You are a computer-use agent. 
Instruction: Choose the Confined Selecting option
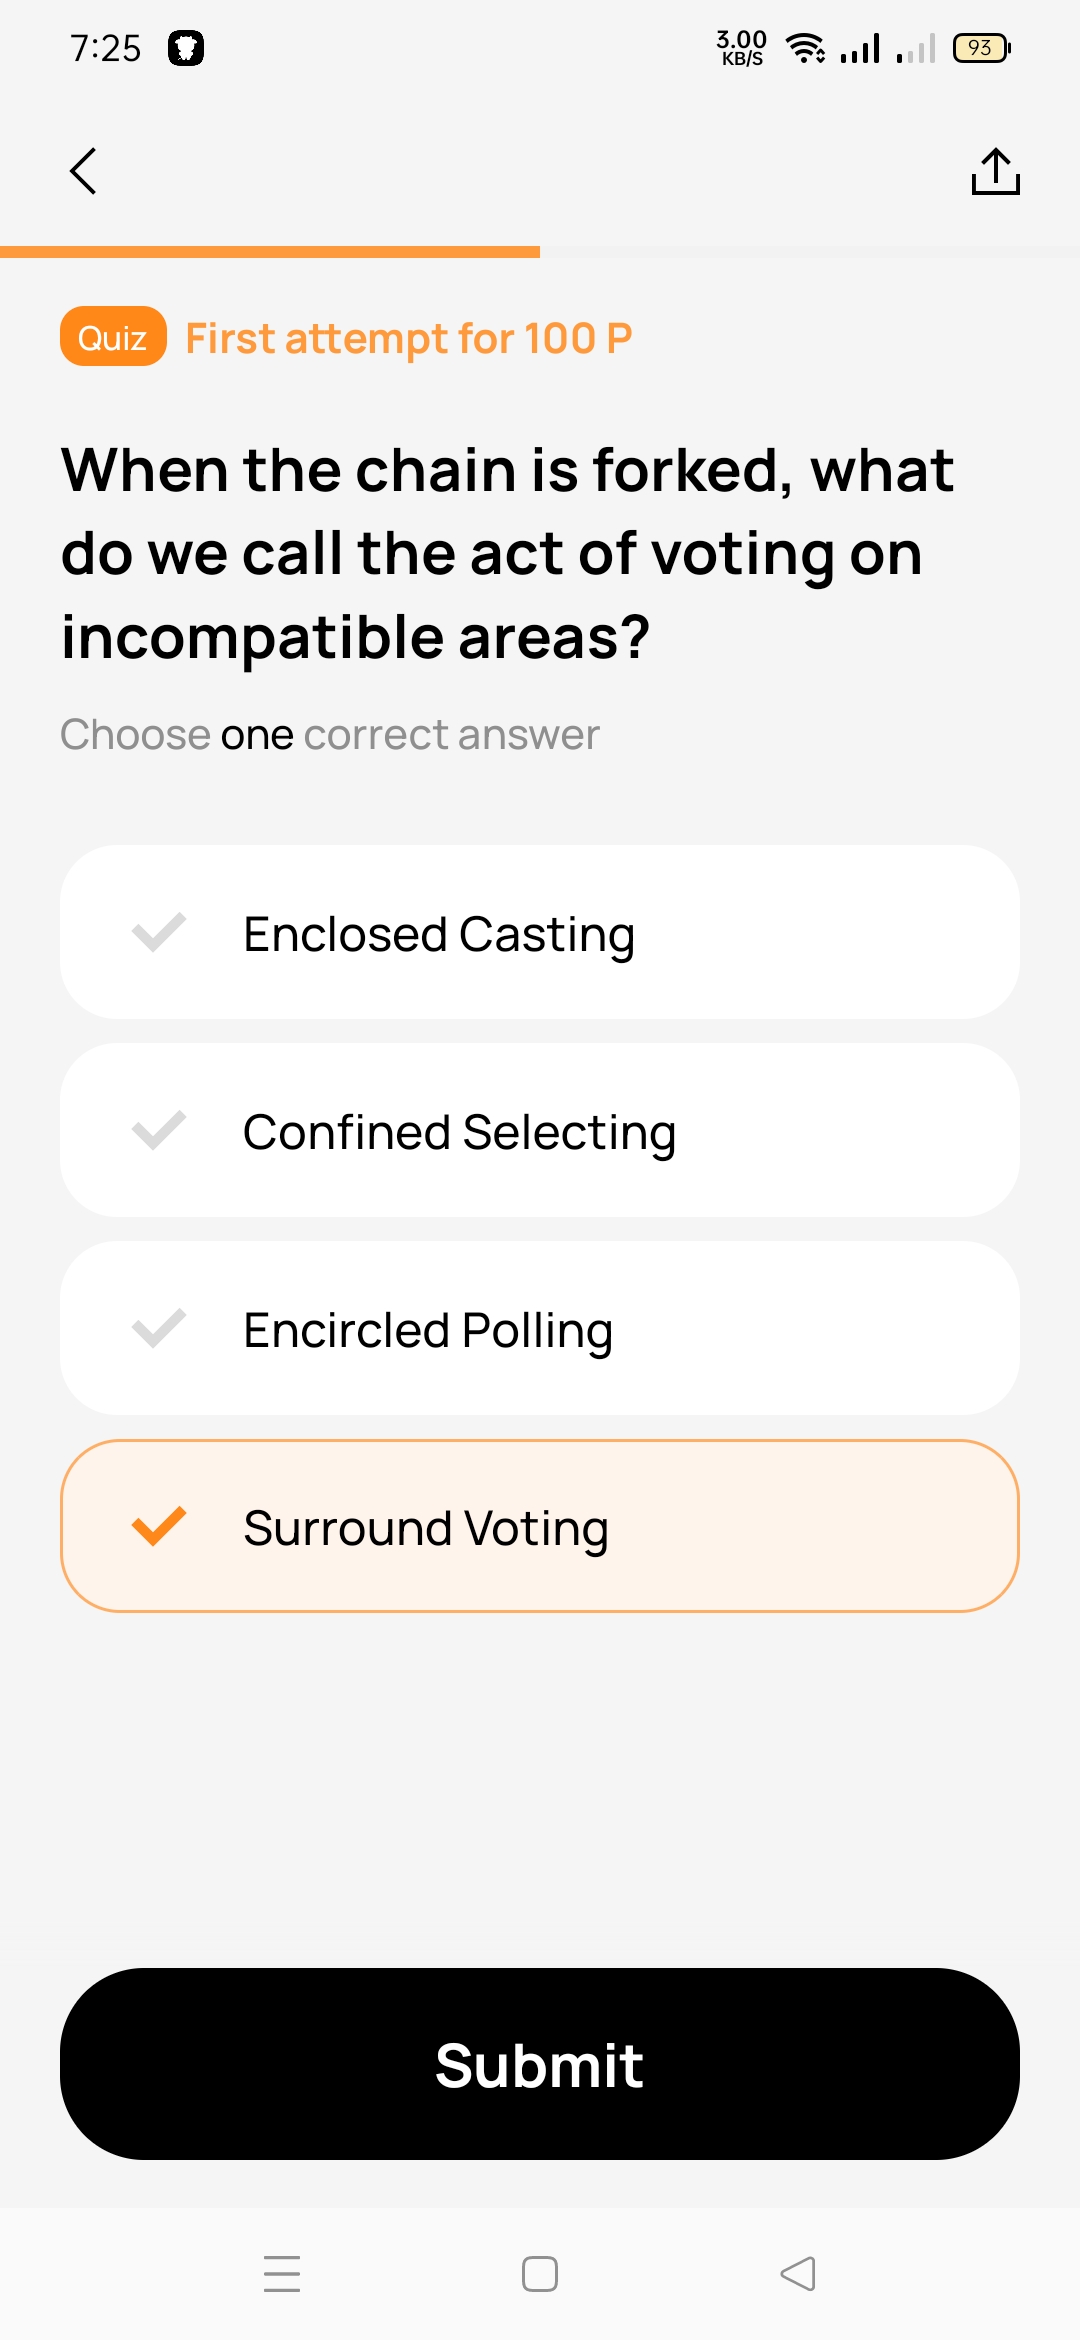point(540,1131)
